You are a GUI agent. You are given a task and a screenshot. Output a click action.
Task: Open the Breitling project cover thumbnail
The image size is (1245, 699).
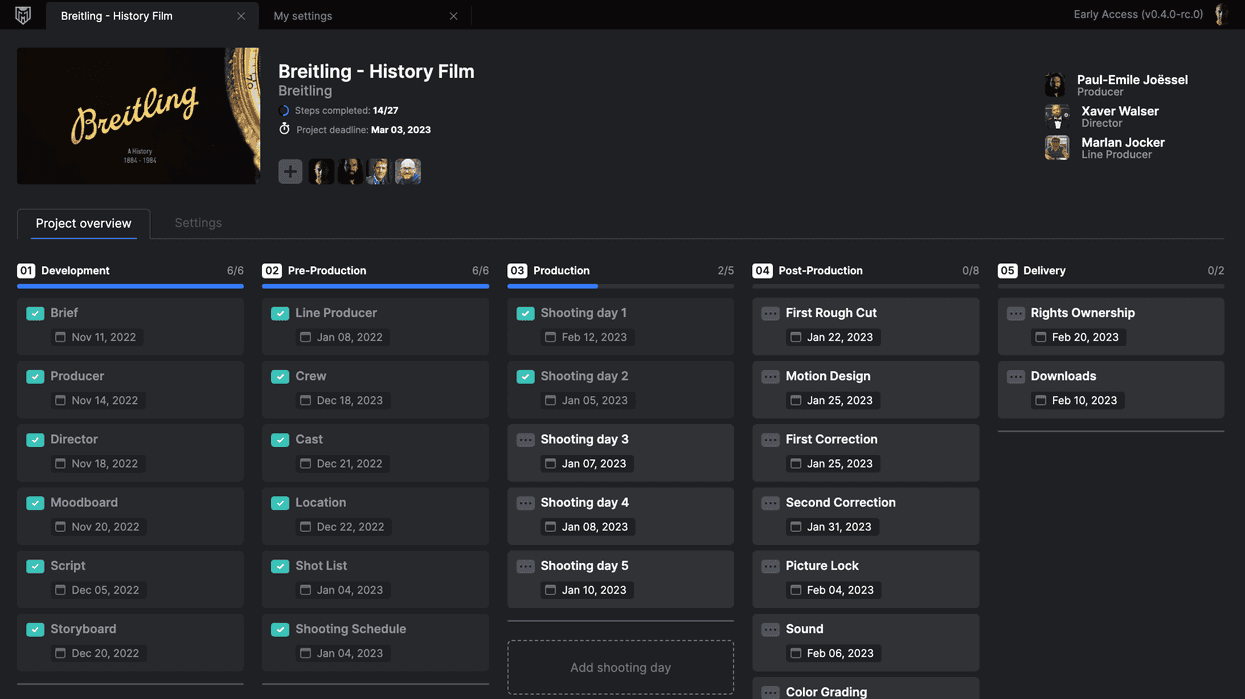pyautogui.click(x=138, y=116)
